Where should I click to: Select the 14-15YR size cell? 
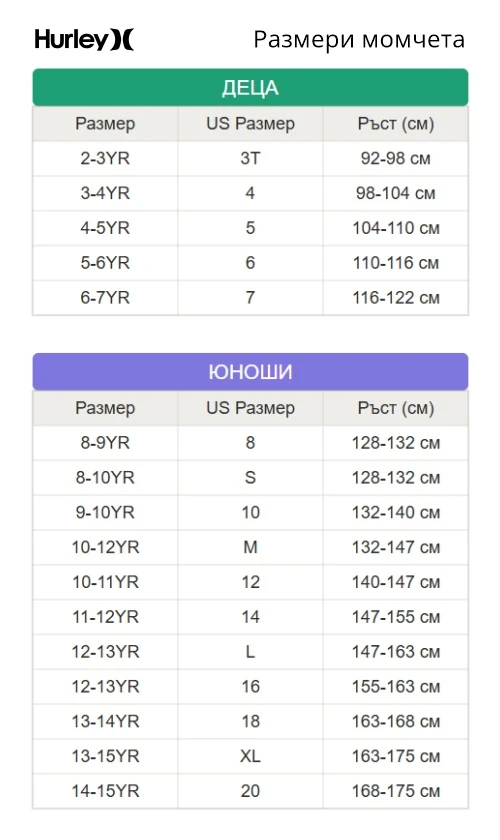105,791
